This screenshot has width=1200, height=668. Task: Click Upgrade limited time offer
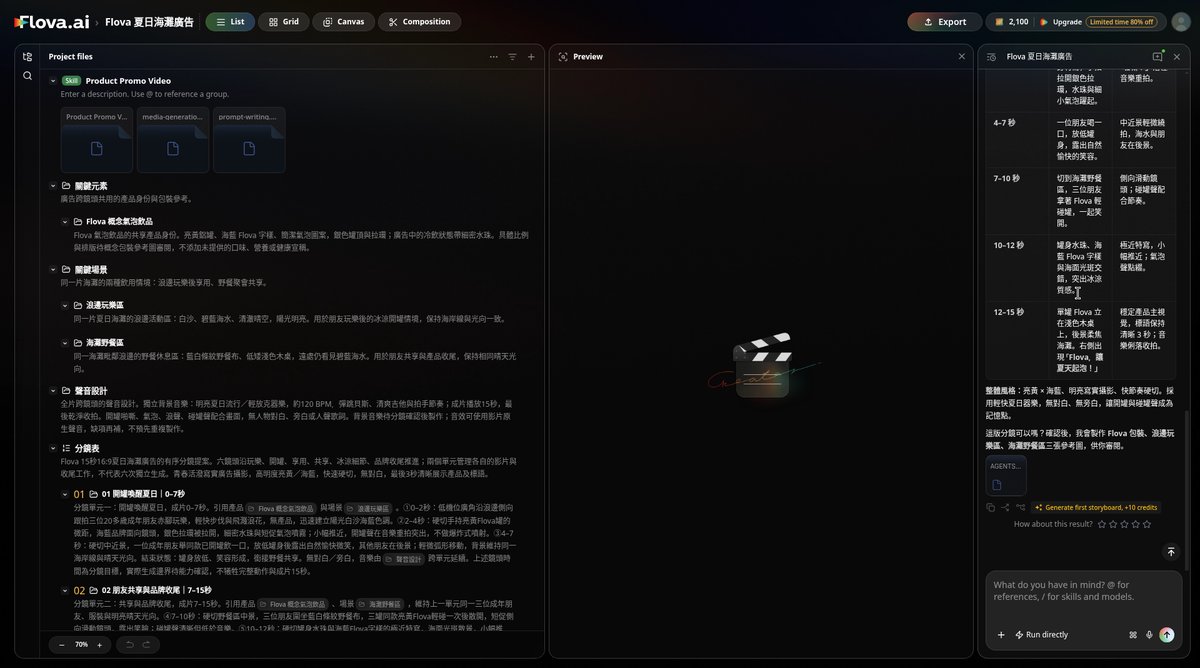click(x=1098, y=21)
